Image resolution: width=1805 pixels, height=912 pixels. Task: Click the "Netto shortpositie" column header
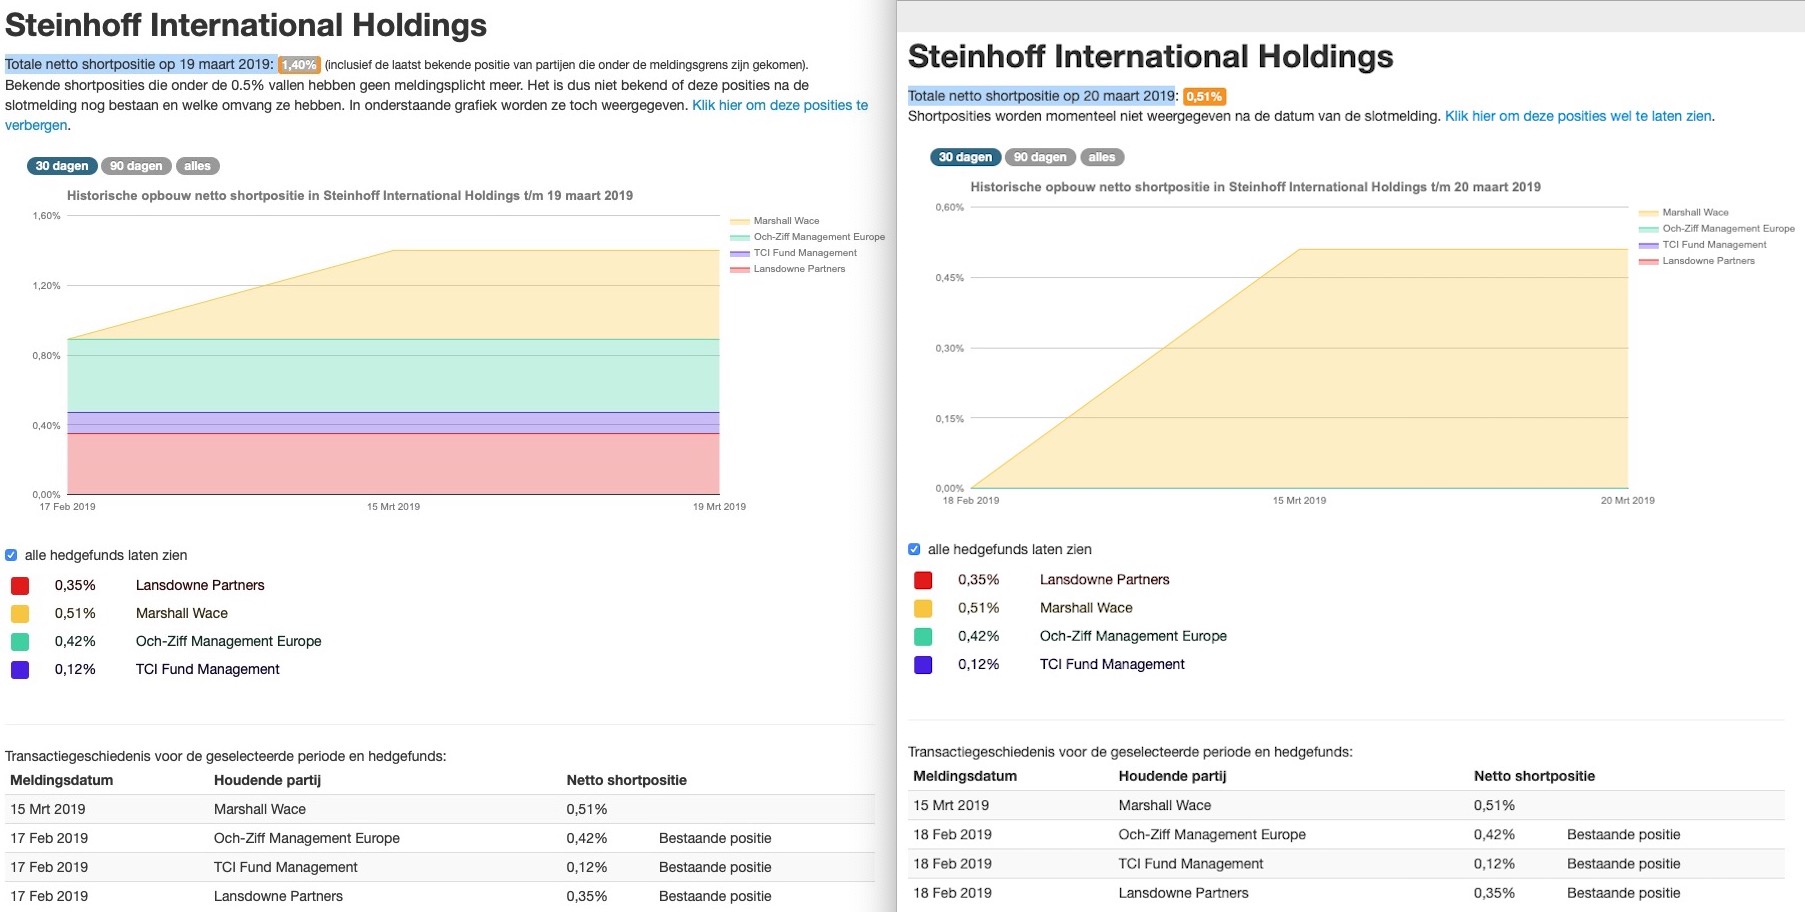[x=624, y=780]
